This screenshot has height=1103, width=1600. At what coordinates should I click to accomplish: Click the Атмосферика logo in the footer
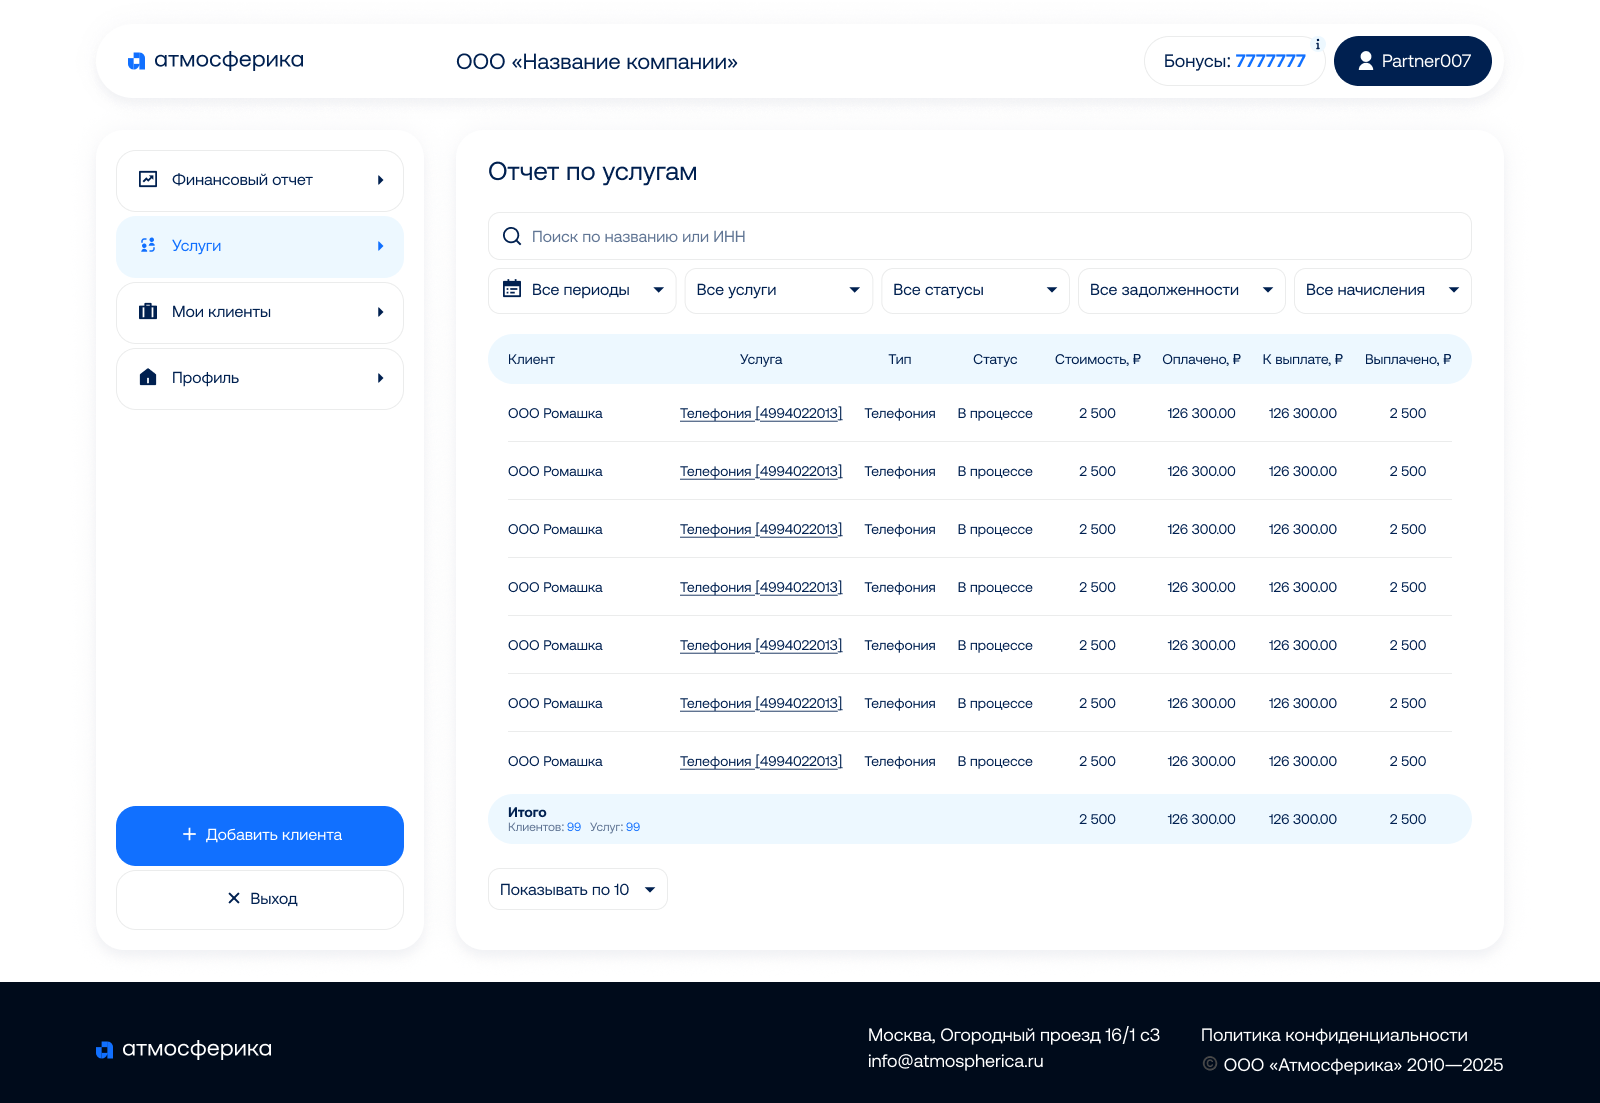click(x=184, y=1049)
